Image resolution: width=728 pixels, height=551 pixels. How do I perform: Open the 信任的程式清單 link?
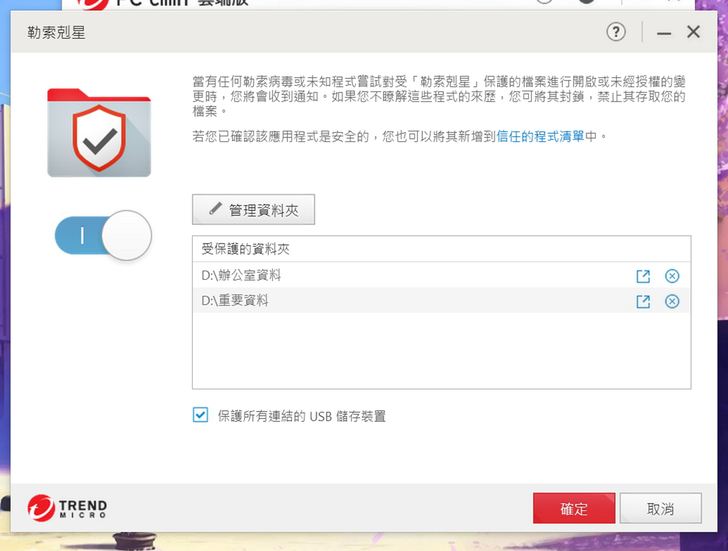(x=540, y=136)
